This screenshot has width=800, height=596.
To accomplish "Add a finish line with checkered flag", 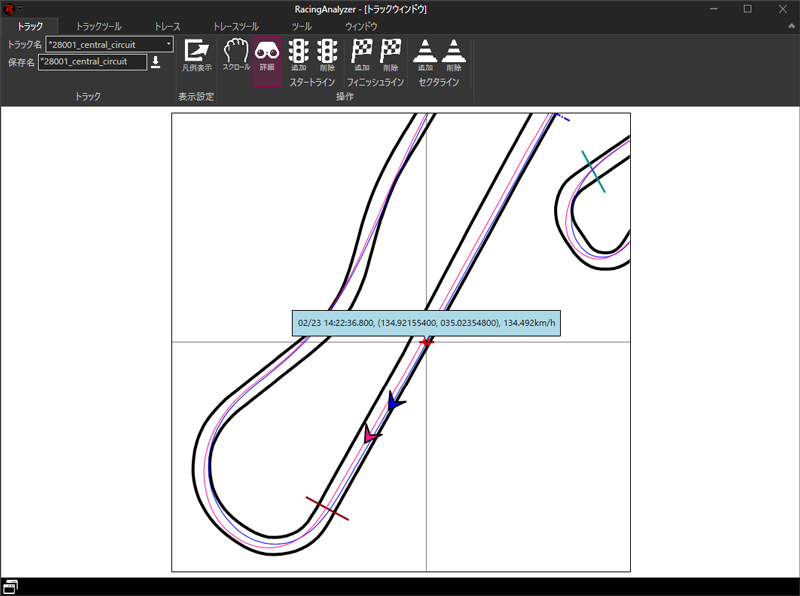I will [x=361, y=54].
